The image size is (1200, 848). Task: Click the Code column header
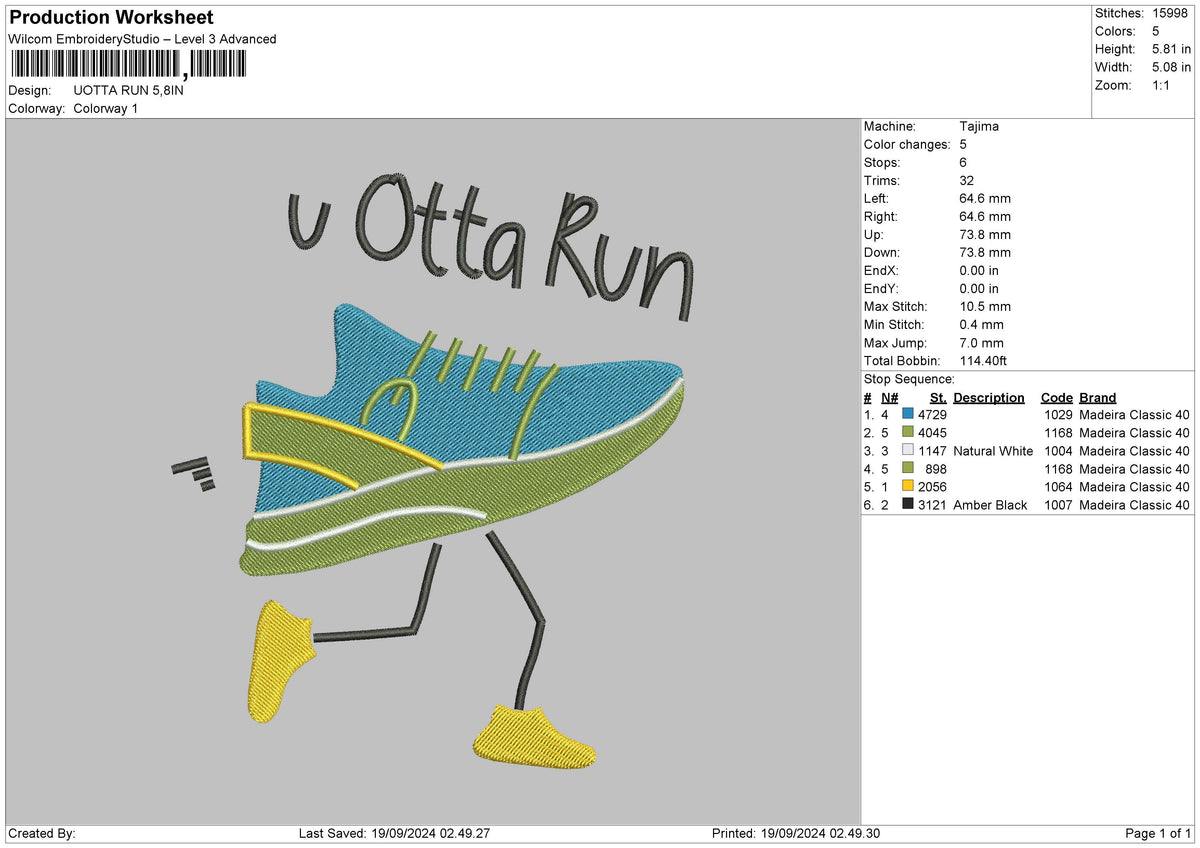[x=1056, y=397]
